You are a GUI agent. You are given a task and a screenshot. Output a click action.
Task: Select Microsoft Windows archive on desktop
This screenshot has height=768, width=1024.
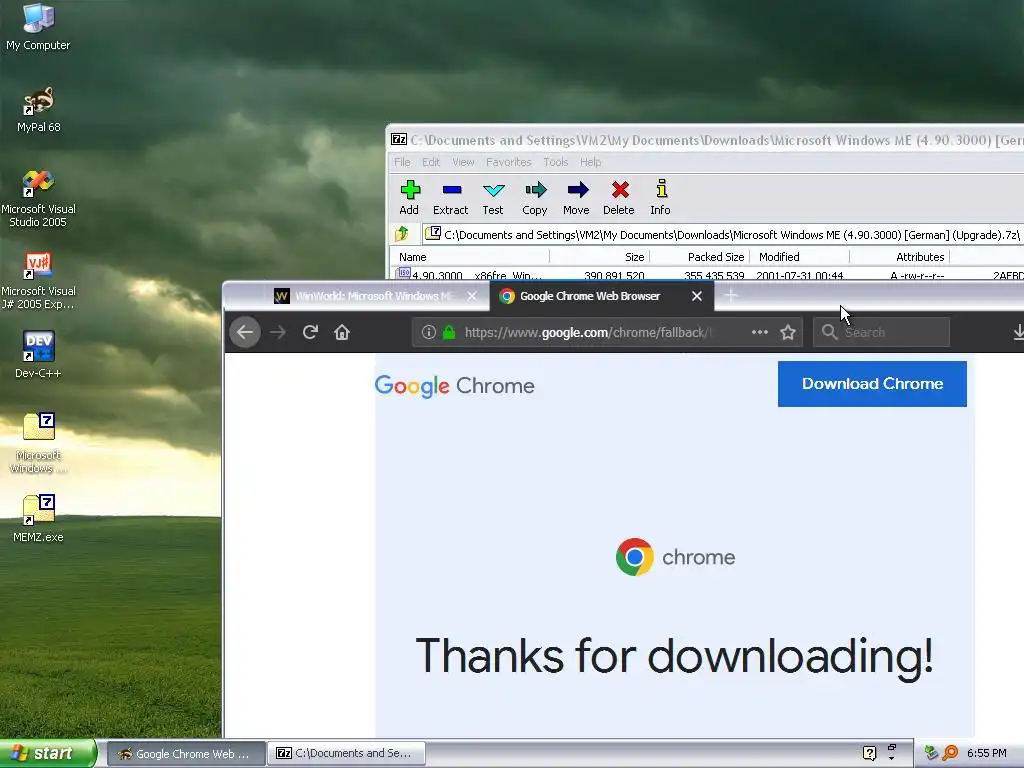pyautogui.click(x=38, y=442)
